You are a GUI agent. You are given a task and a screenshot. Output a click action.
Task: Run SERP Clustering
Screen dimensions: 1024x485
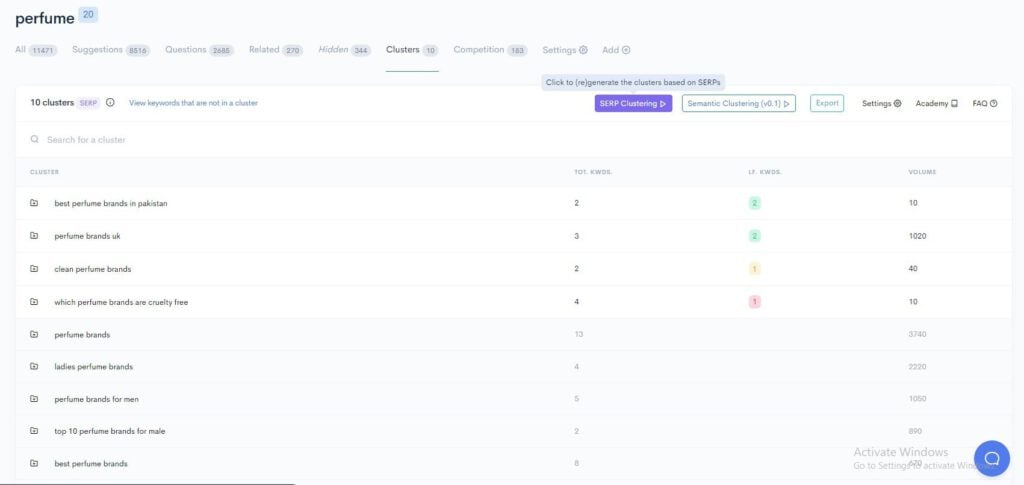pos(633,103)
